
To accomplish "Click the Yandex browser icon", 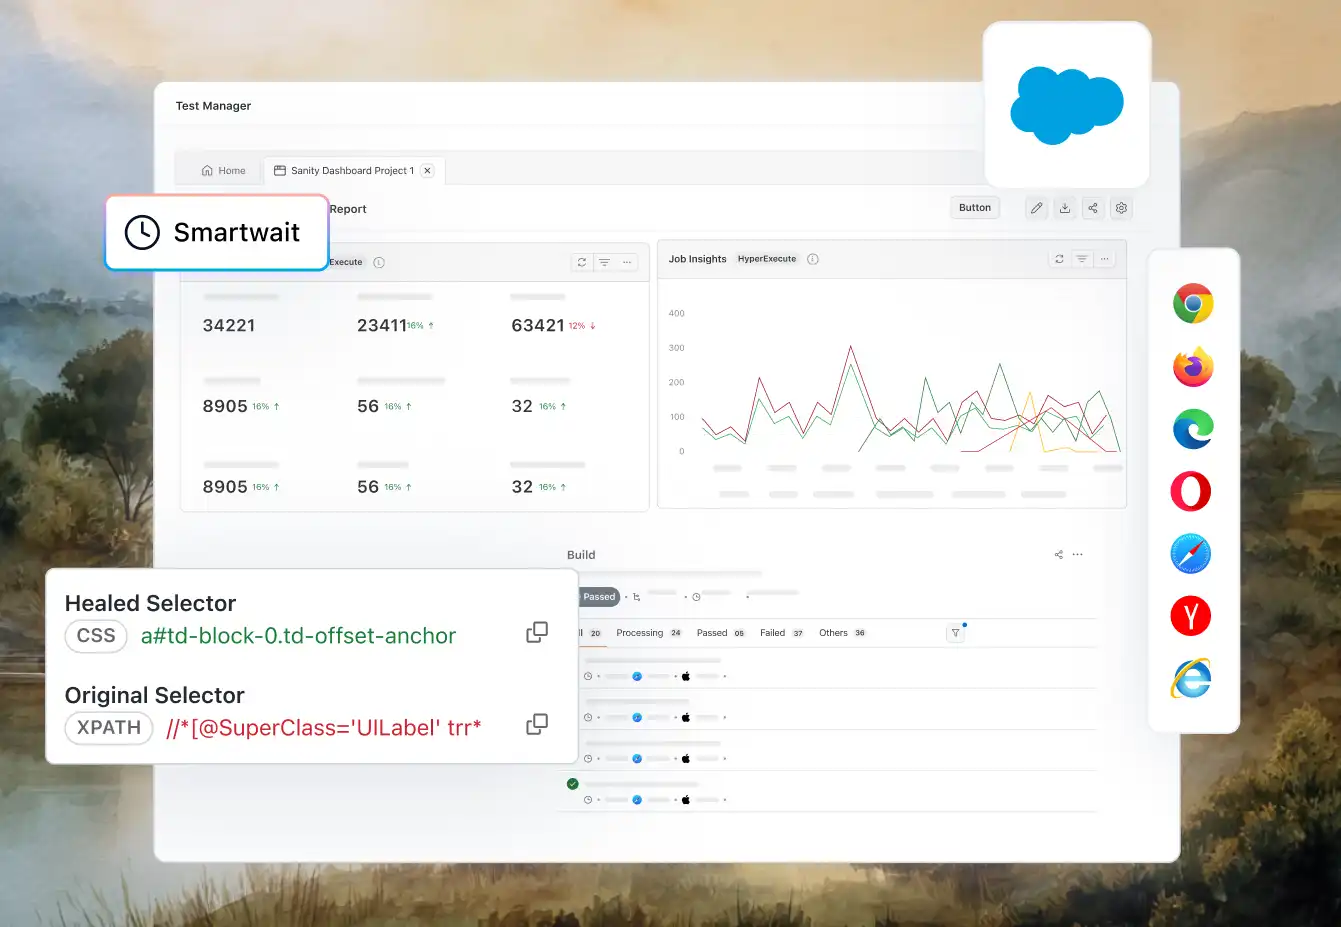I will [x=1191, y=616].
